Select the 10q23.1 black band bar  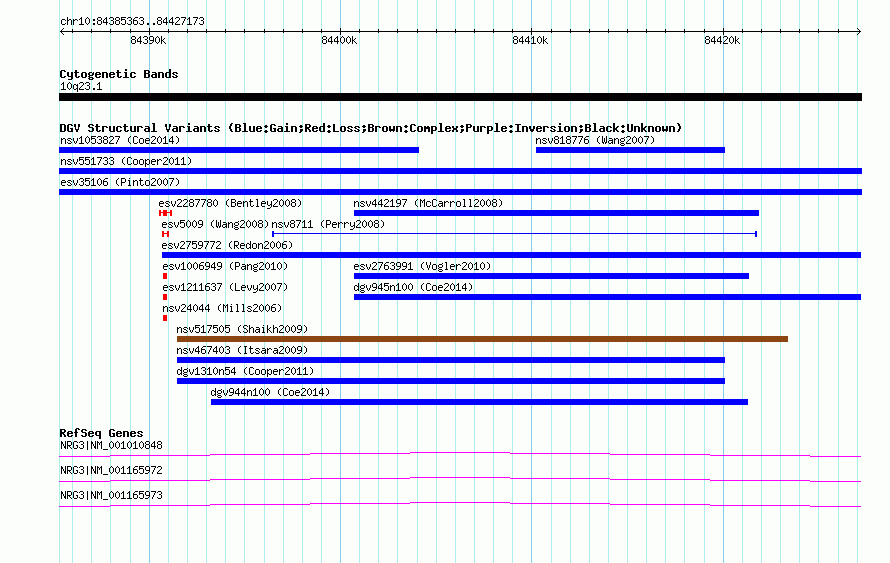tap(460, 97)
